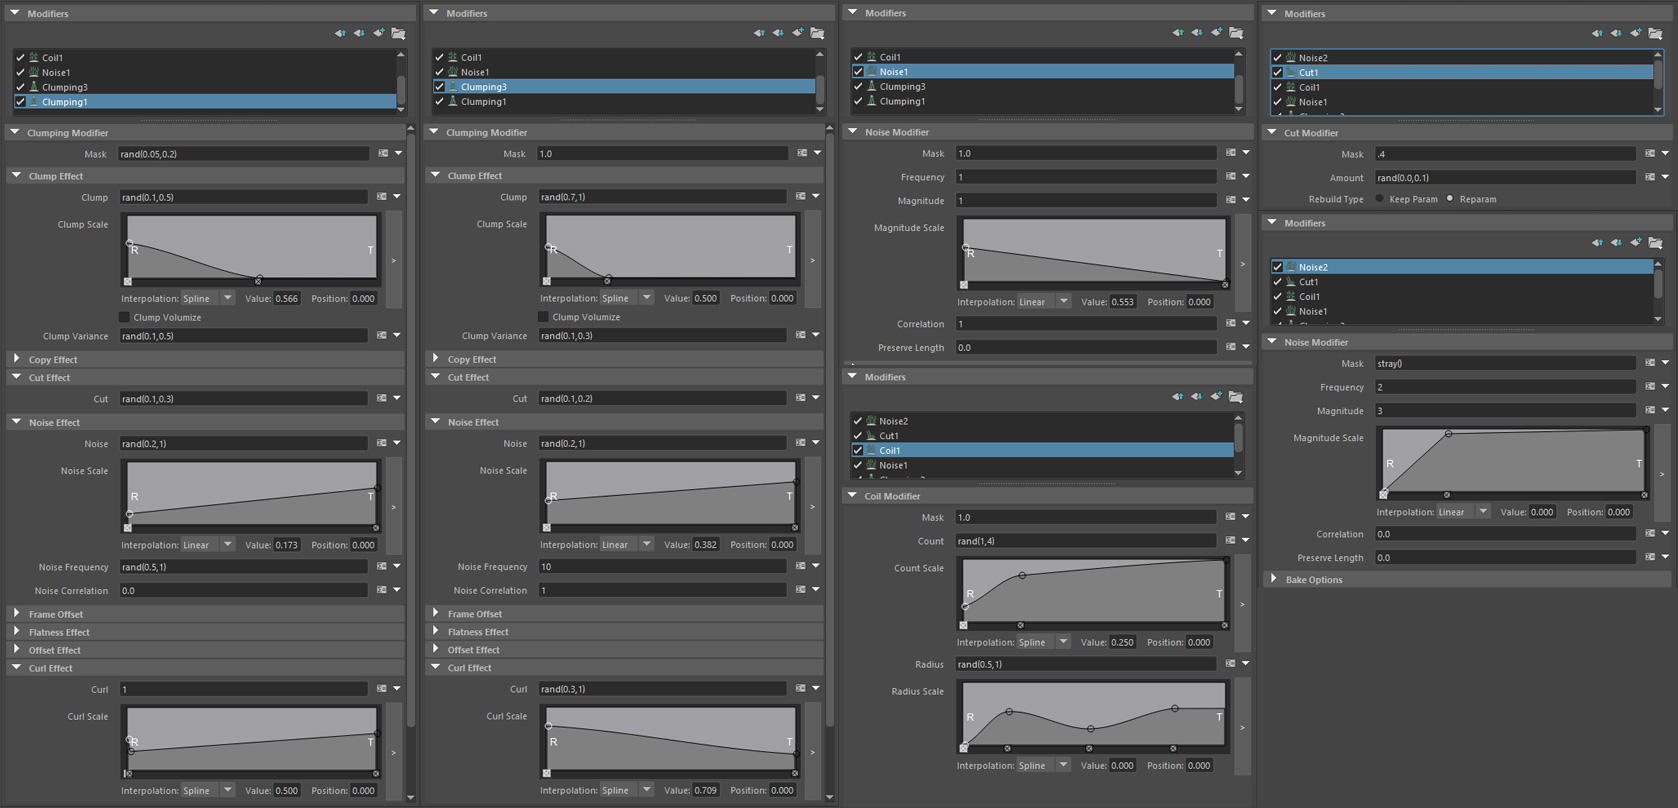This screenshot has width=1678, height=808.
Task: Open expression editor icon for Mask stray()
Action: click(x=1650, y=363)
